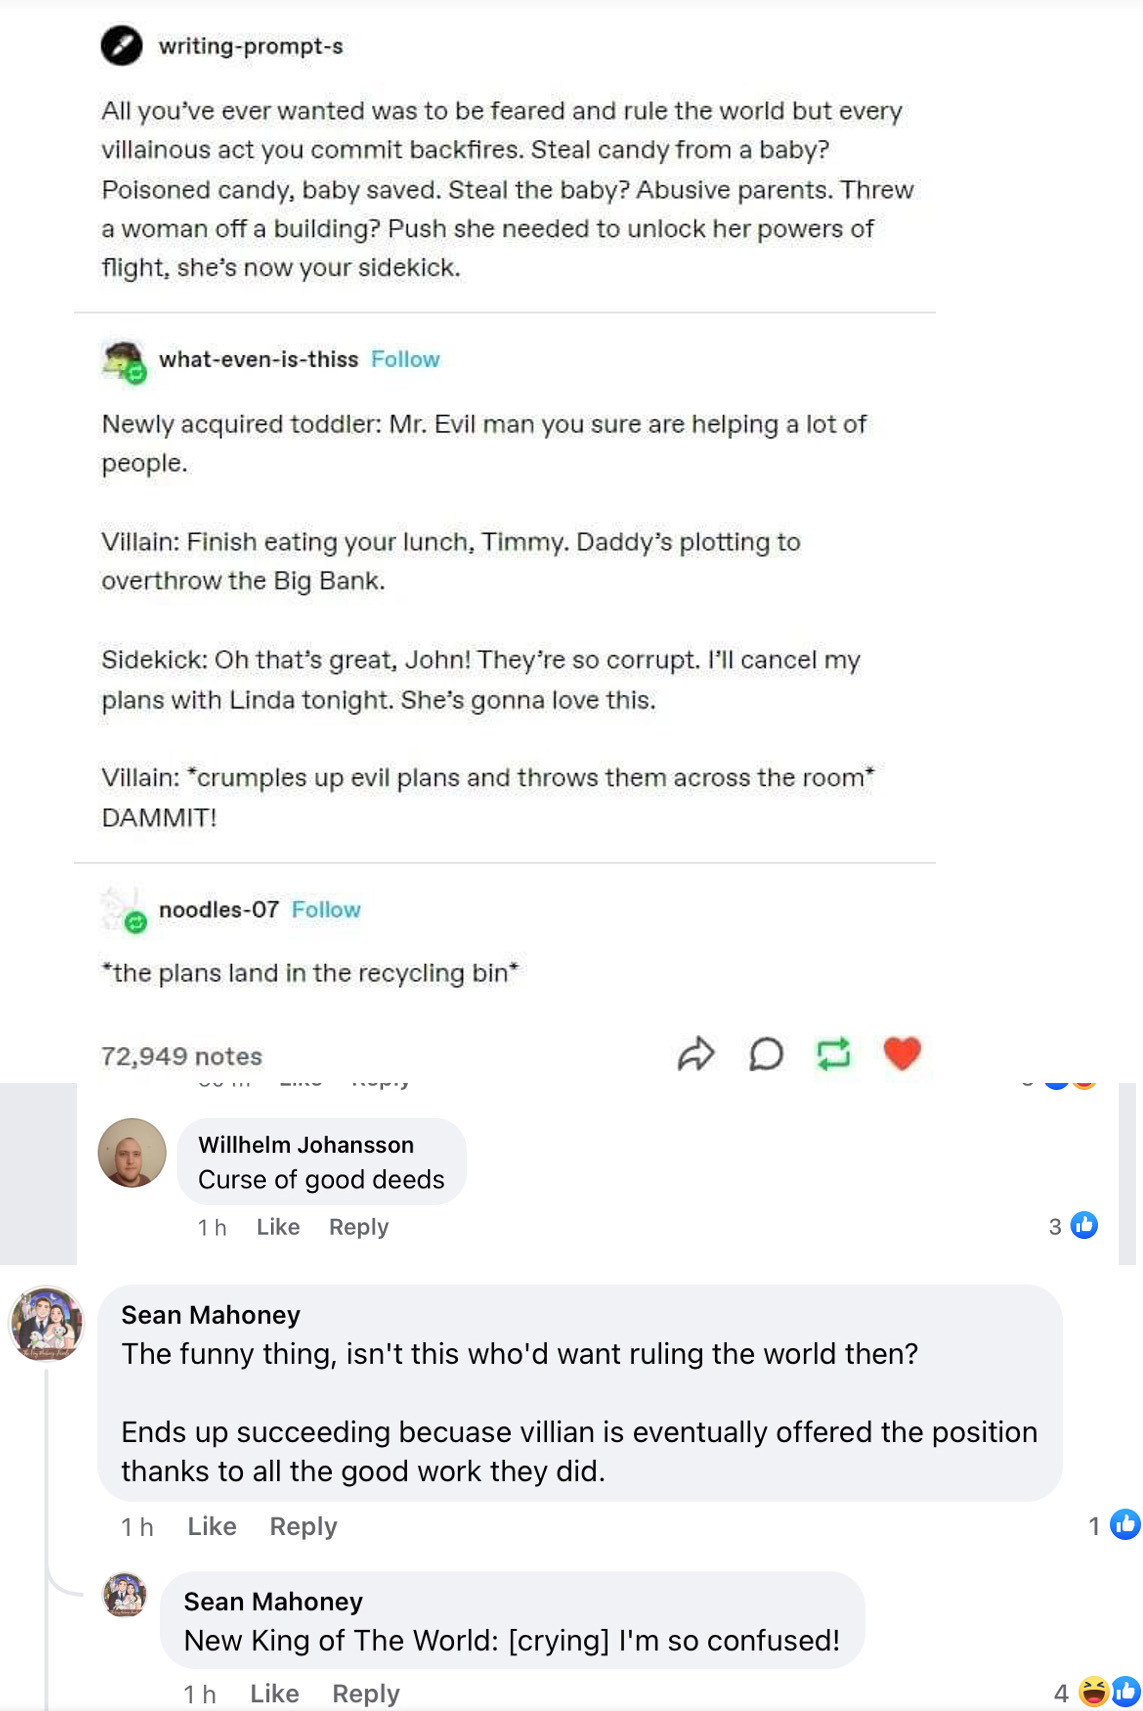Reply to the New King of The World comment
Screen dimensions: 1143x1711
366,1693
